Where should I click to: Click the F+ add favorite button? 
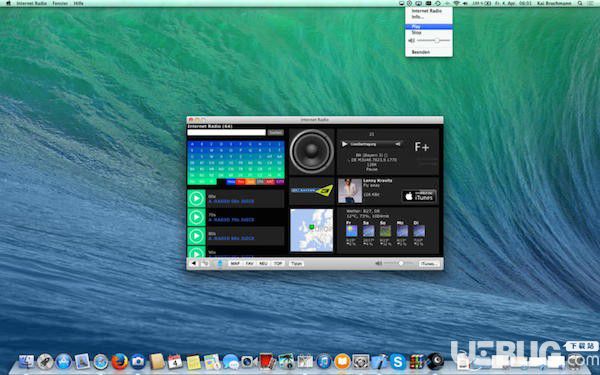pyautogui.click(x=422, y=147)
